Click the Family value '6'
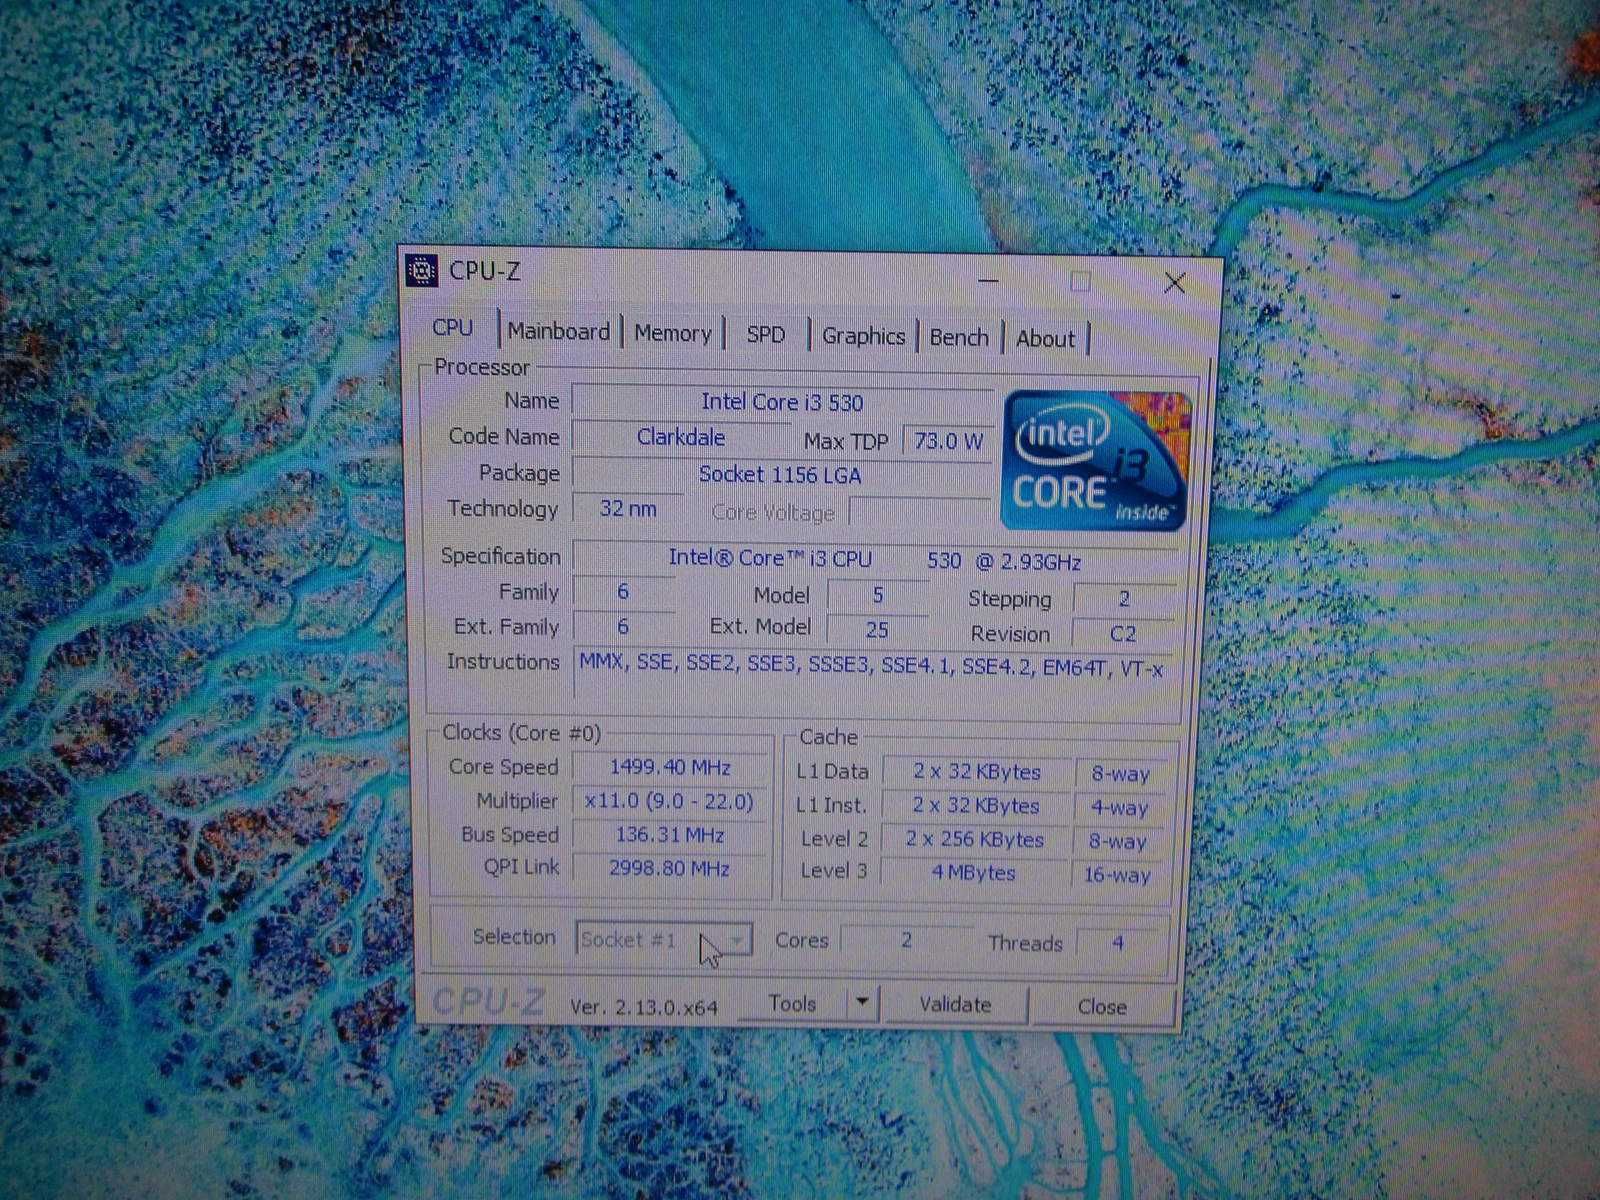The width and height of the screenshot is (1600, 1200). click(623, 592)
